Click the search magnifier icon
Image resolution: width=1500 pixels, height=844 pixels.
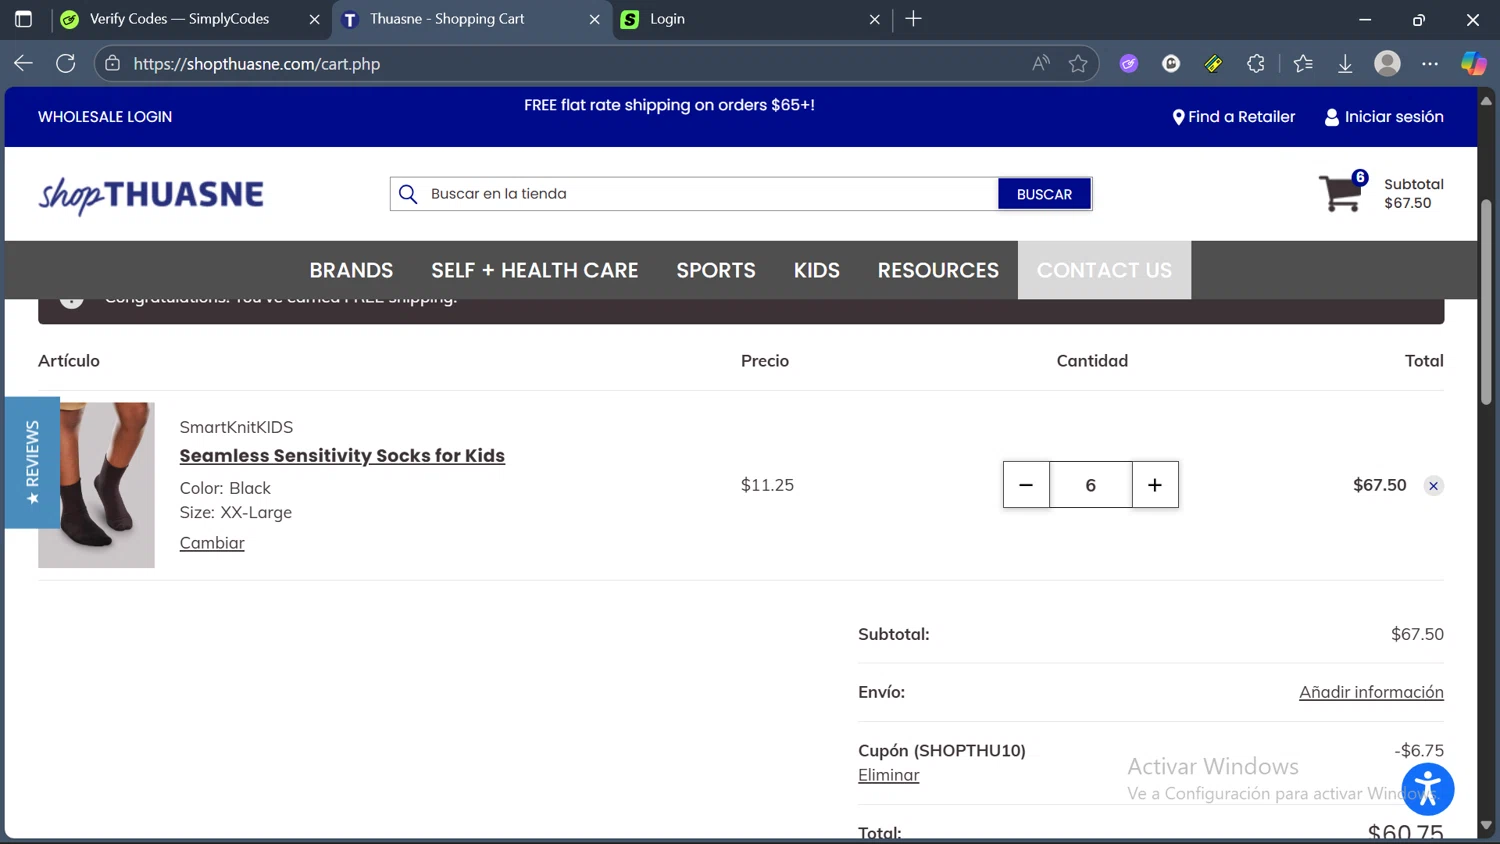(x=408, y=194)
